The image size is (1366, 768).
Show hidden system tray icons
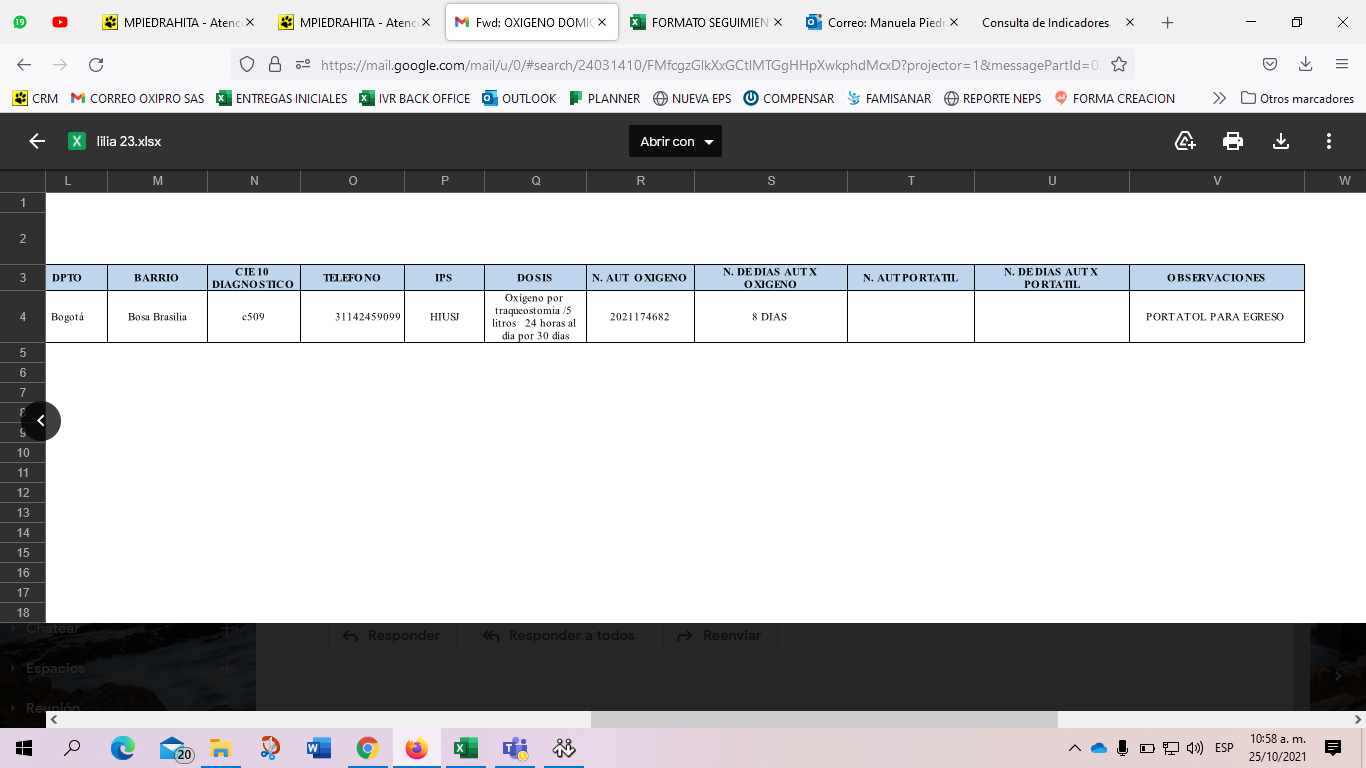(1074, 747)
